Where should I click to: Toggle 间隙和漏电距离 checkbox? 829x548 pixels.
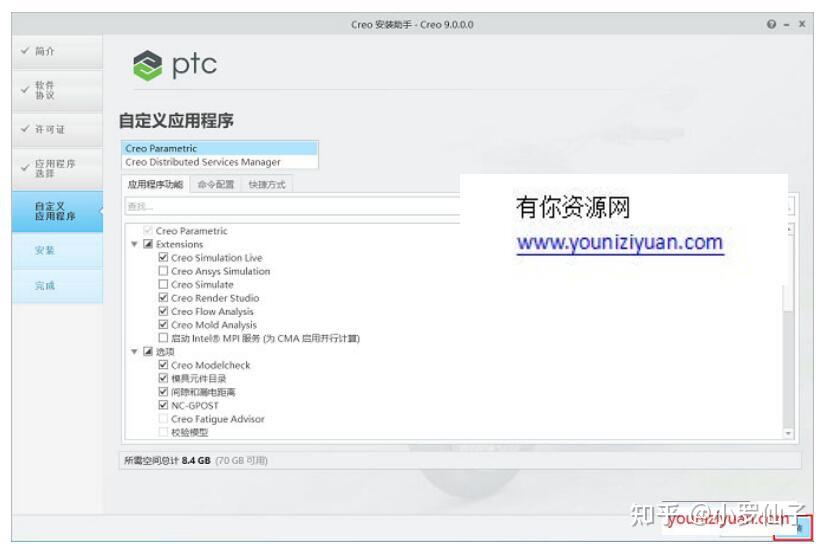pos(163,392)
